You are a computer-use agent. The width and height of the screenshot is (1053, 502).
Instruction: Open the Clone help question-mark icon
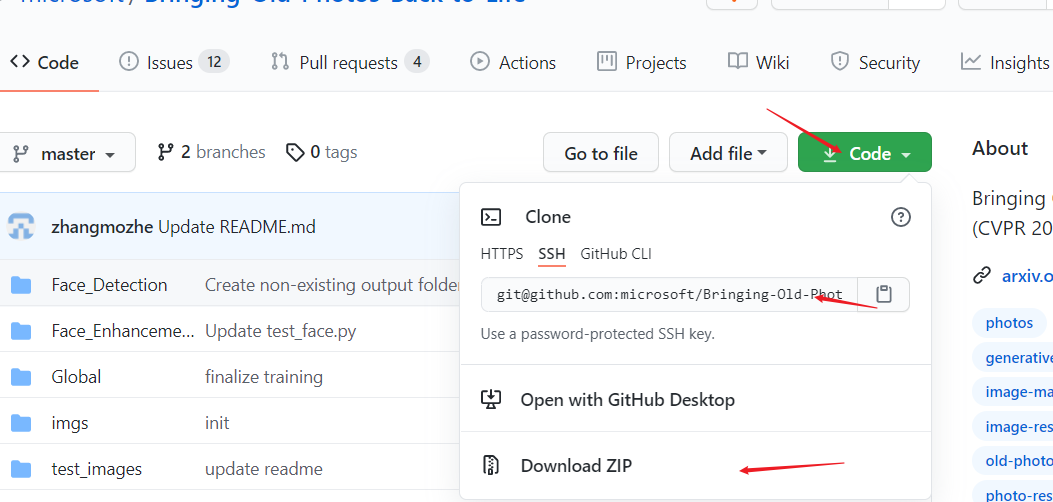901,217
